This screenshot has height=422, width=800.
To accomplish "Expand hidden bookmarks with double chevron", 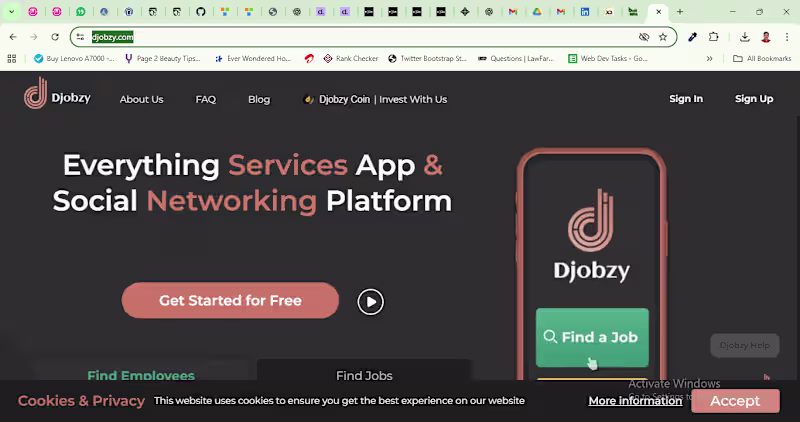I will (x=709, y=59).
